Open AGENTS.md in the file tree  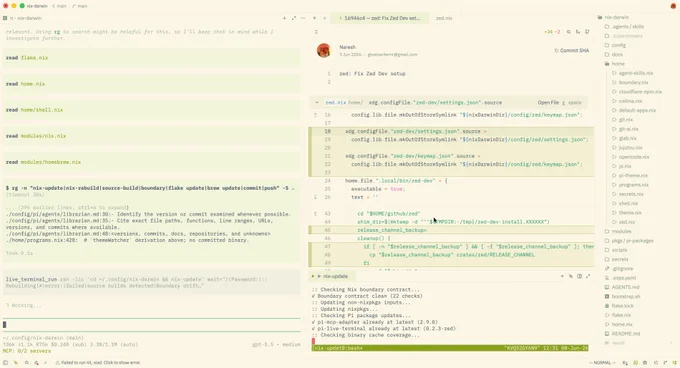click(622, 287)
